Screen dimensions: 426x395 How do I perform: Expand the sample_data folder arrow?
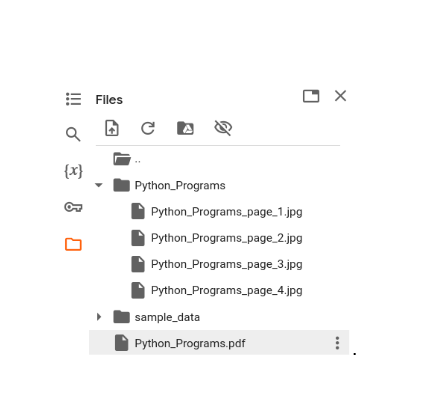click(x=99, y=317)
